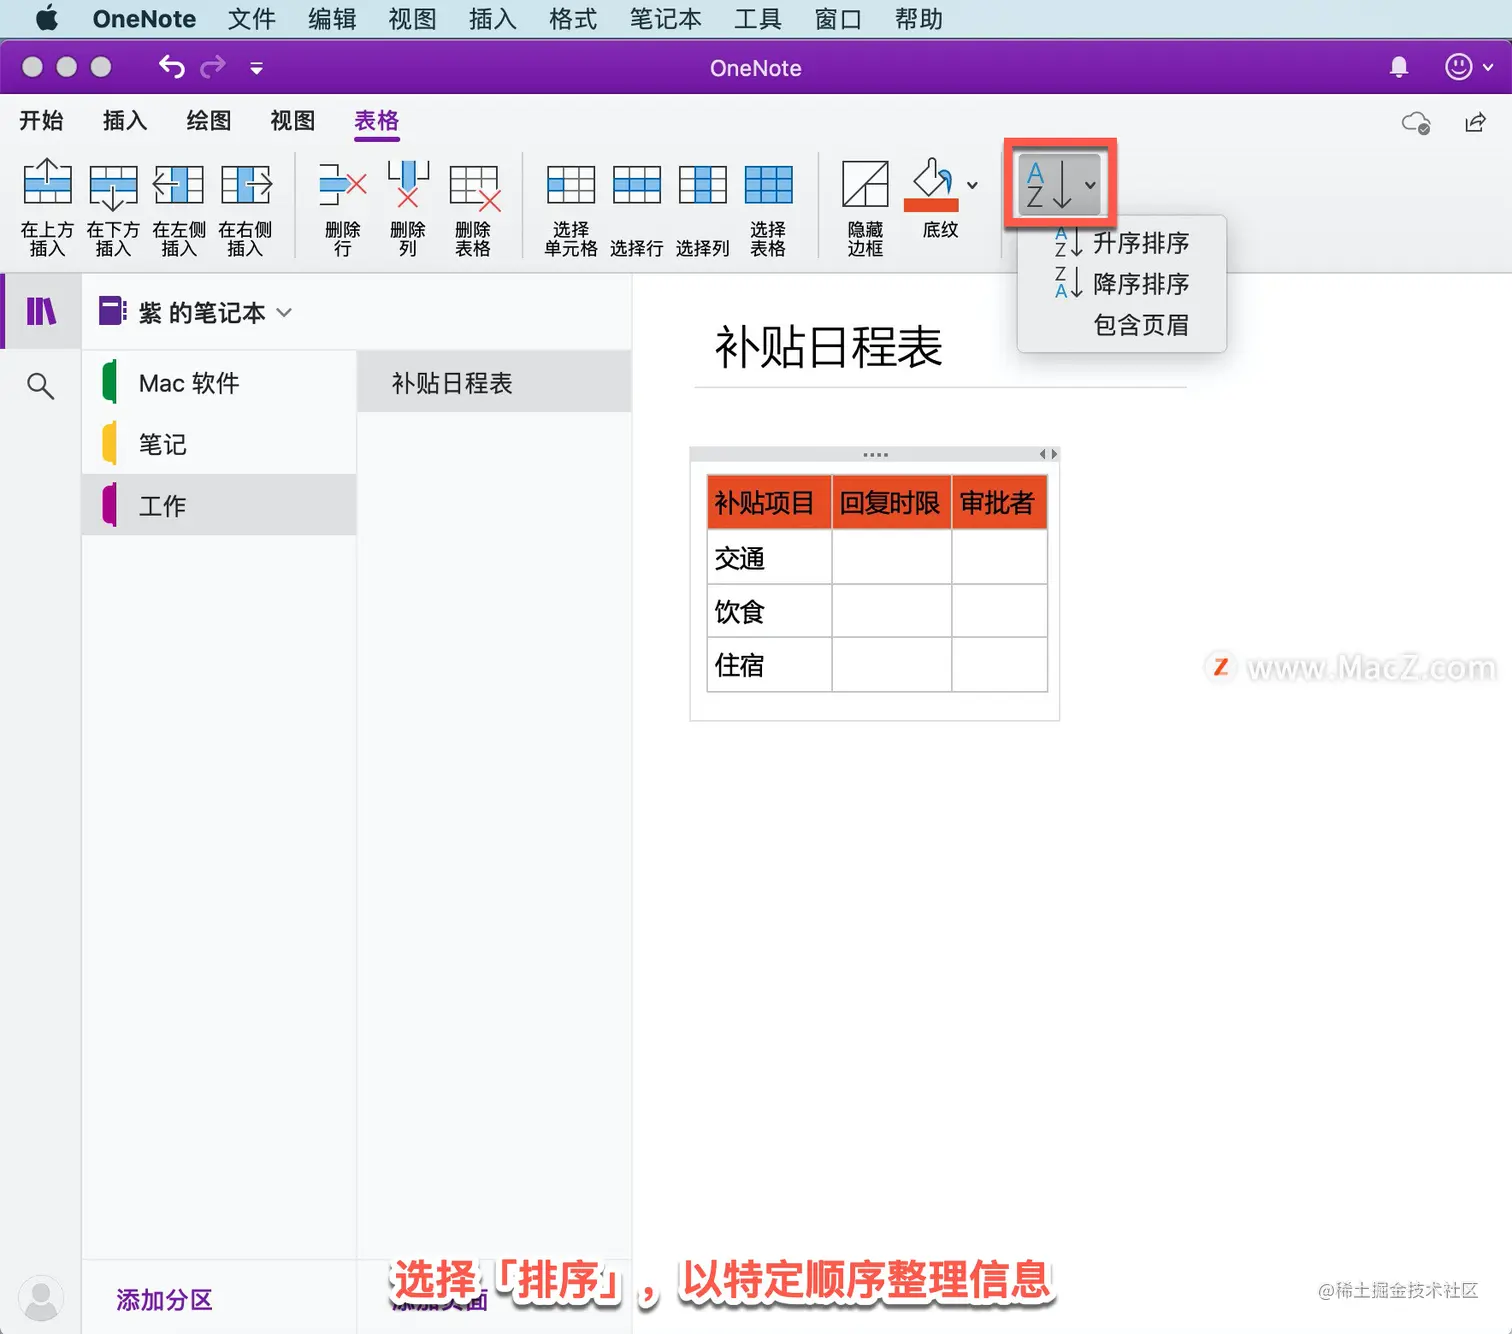
Task: Toggle notebook navigation panel icon
Action: pos(41,312)
